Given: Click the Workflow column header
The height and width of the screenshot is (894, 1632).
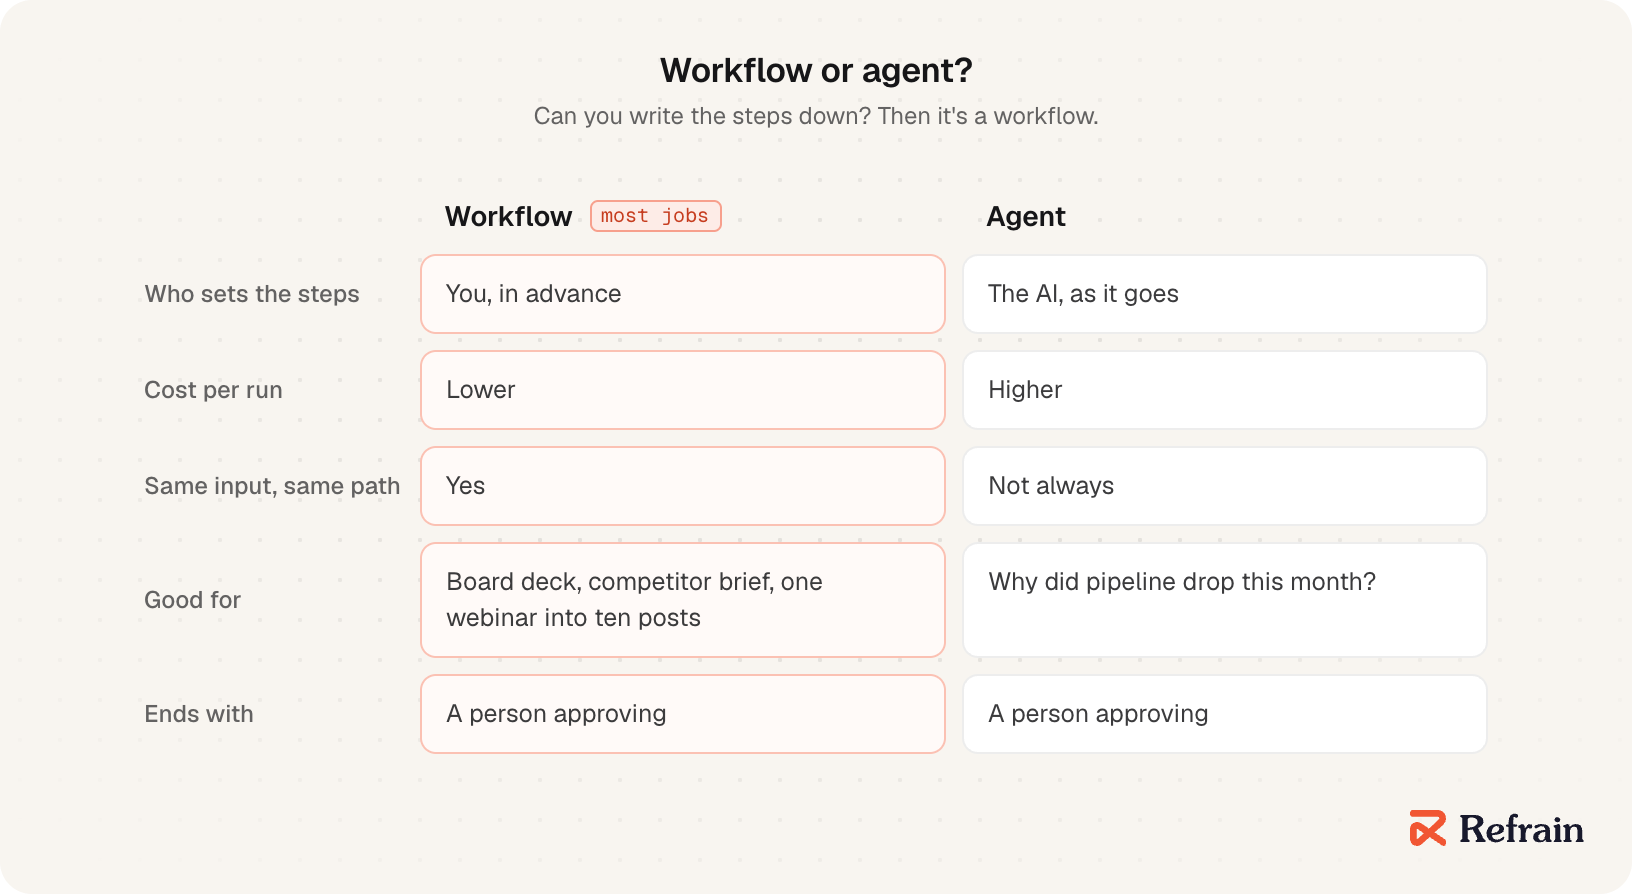Looking at the screenshot, I should point(509,216).
